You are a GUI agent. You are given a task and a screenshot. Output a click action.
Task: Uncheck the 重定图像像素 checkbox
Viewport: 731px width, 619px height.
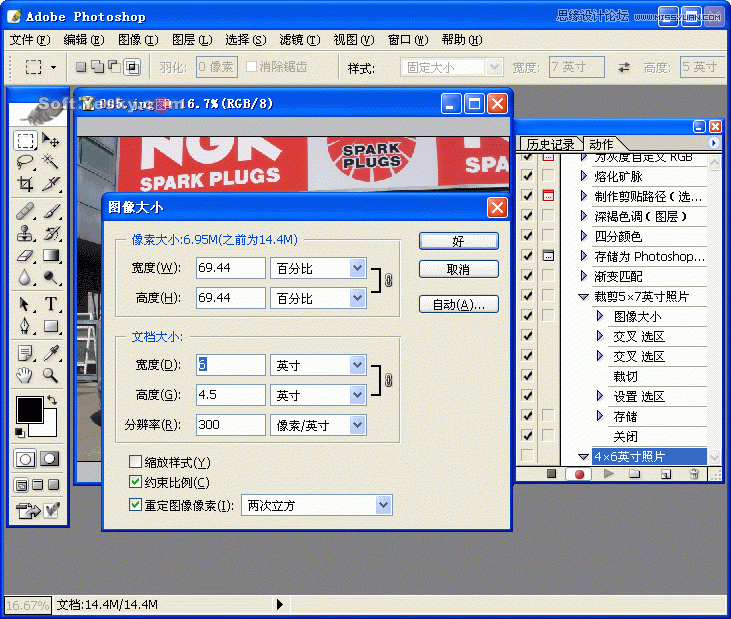click(x=135, y=504)
